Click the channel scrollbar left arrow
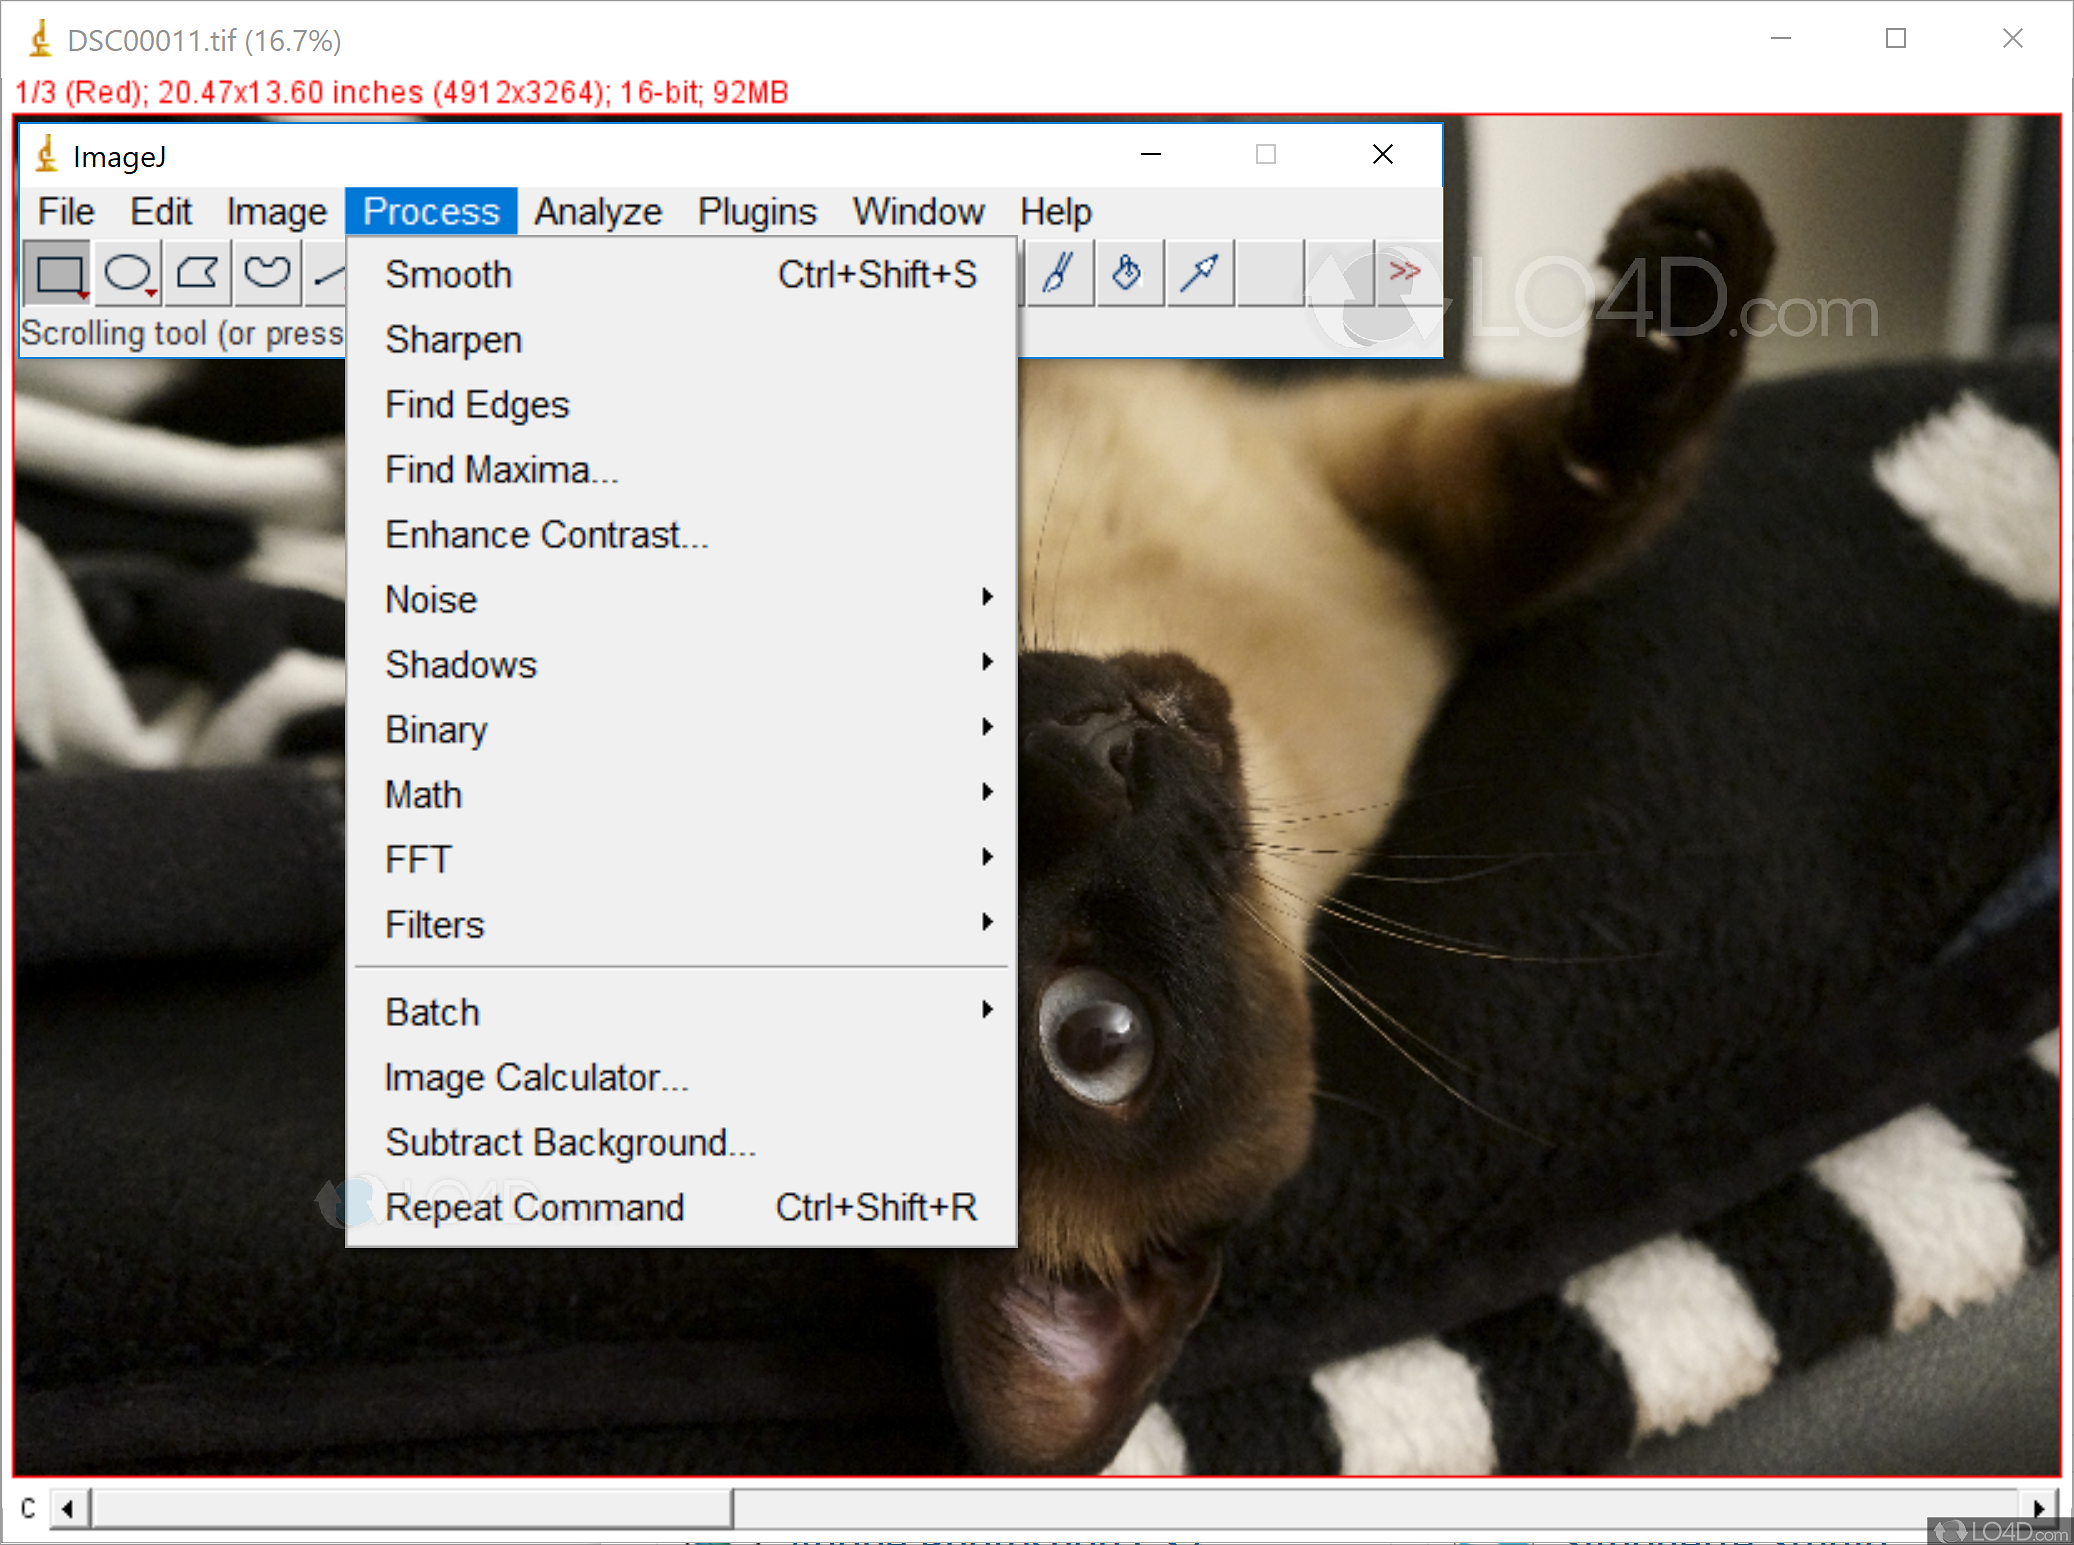This screenshot has width=2074, height=1545. point(68,1507)
